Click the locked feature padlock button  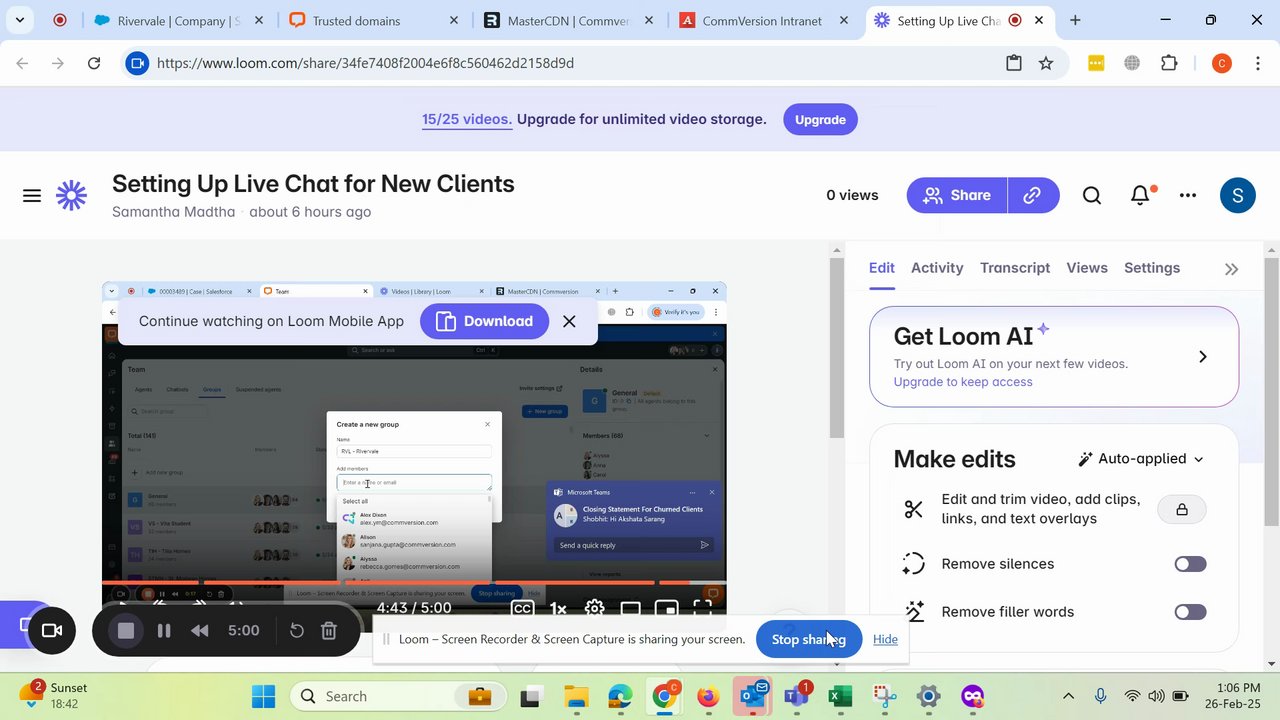(x=1182, y=509)
